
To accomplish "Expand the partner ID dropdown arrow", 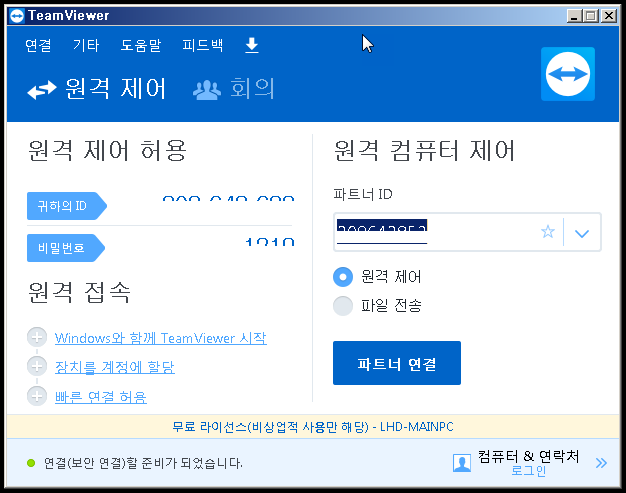I will (582, 233).
